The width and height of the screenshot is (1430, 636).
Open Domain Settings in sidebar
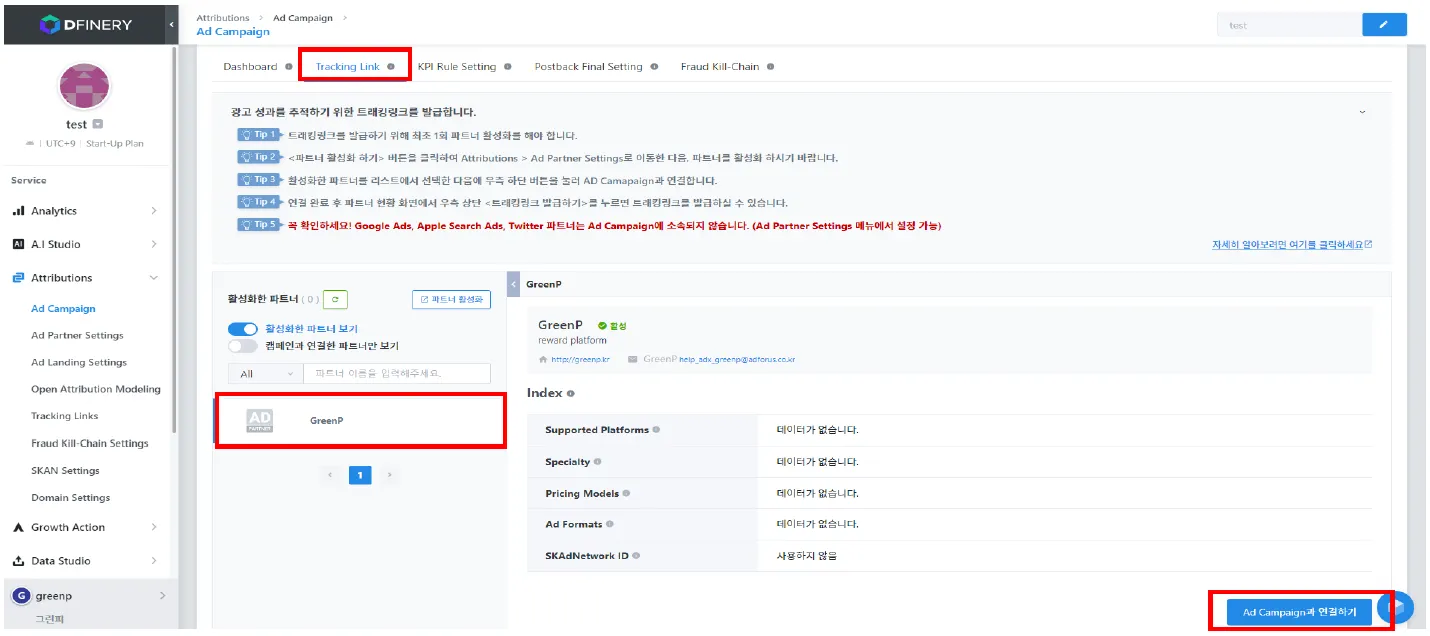tap(70, 497)
